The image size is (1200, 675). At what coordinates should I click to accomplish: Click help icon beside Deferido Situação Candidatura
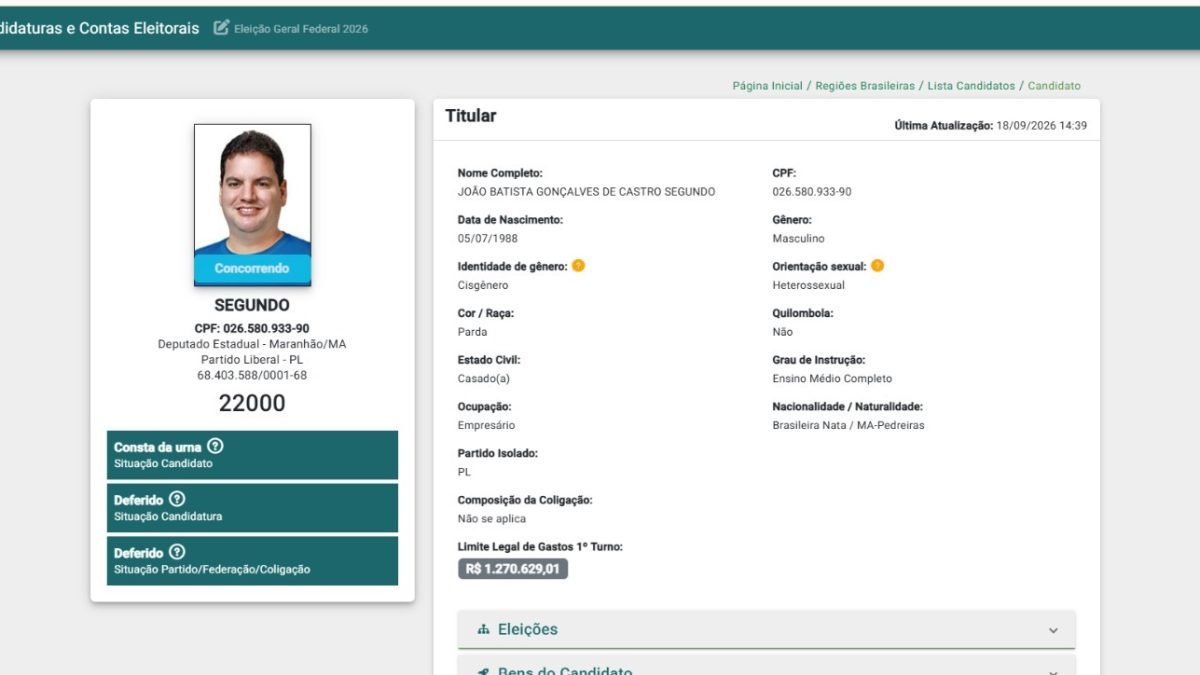click(x=177, y=499)
